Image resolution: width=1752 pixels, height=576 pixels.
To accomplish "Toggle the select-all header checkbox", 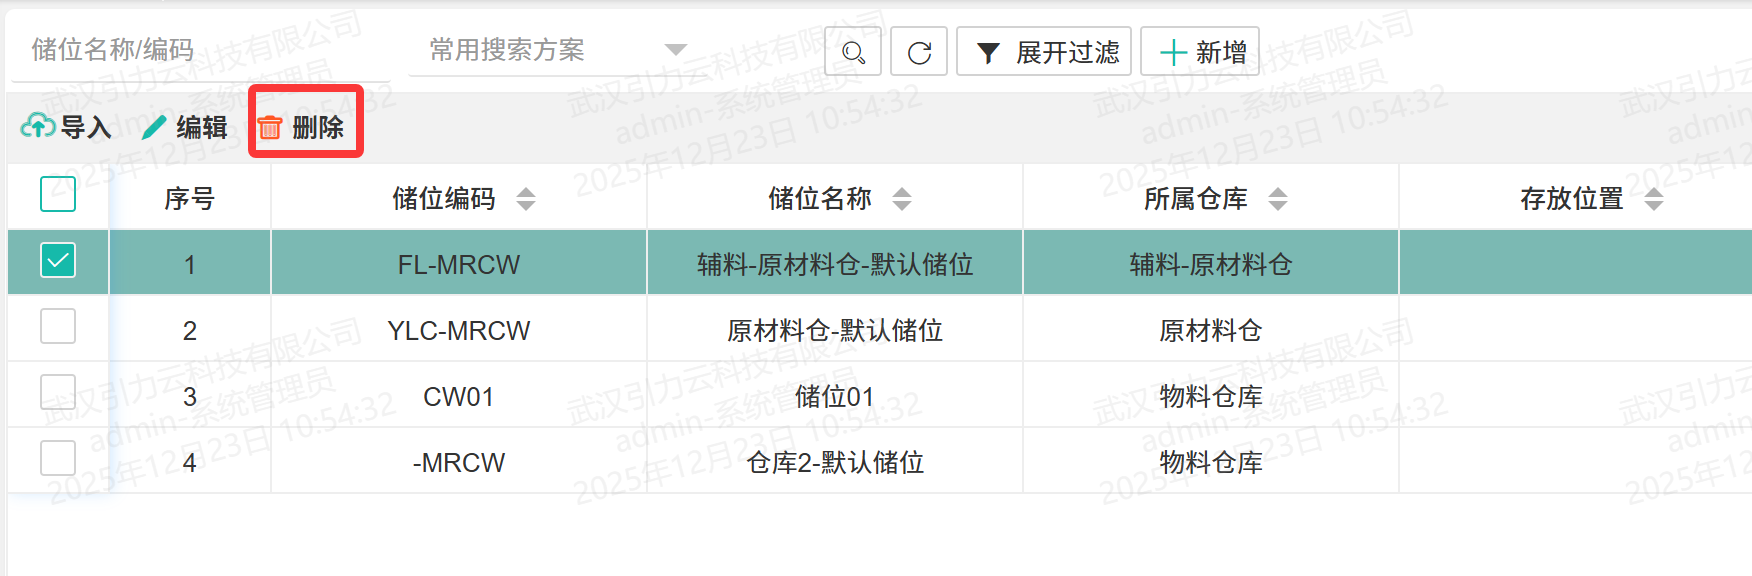I will 58,194.
